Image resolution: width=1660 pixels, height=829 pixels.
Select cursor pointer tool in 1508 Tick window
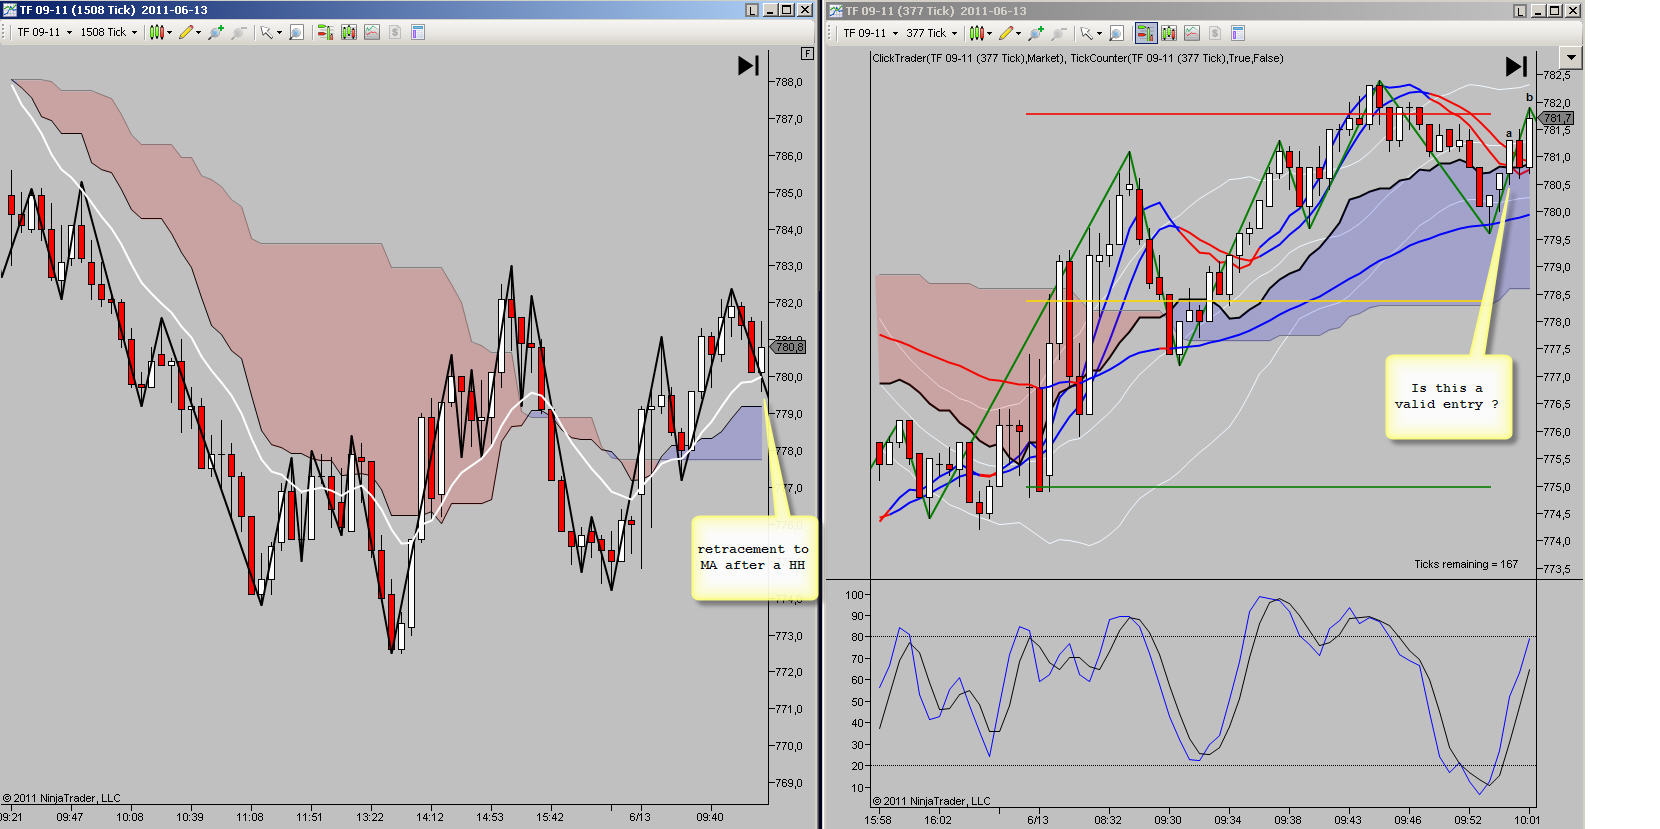coord(266,32)
